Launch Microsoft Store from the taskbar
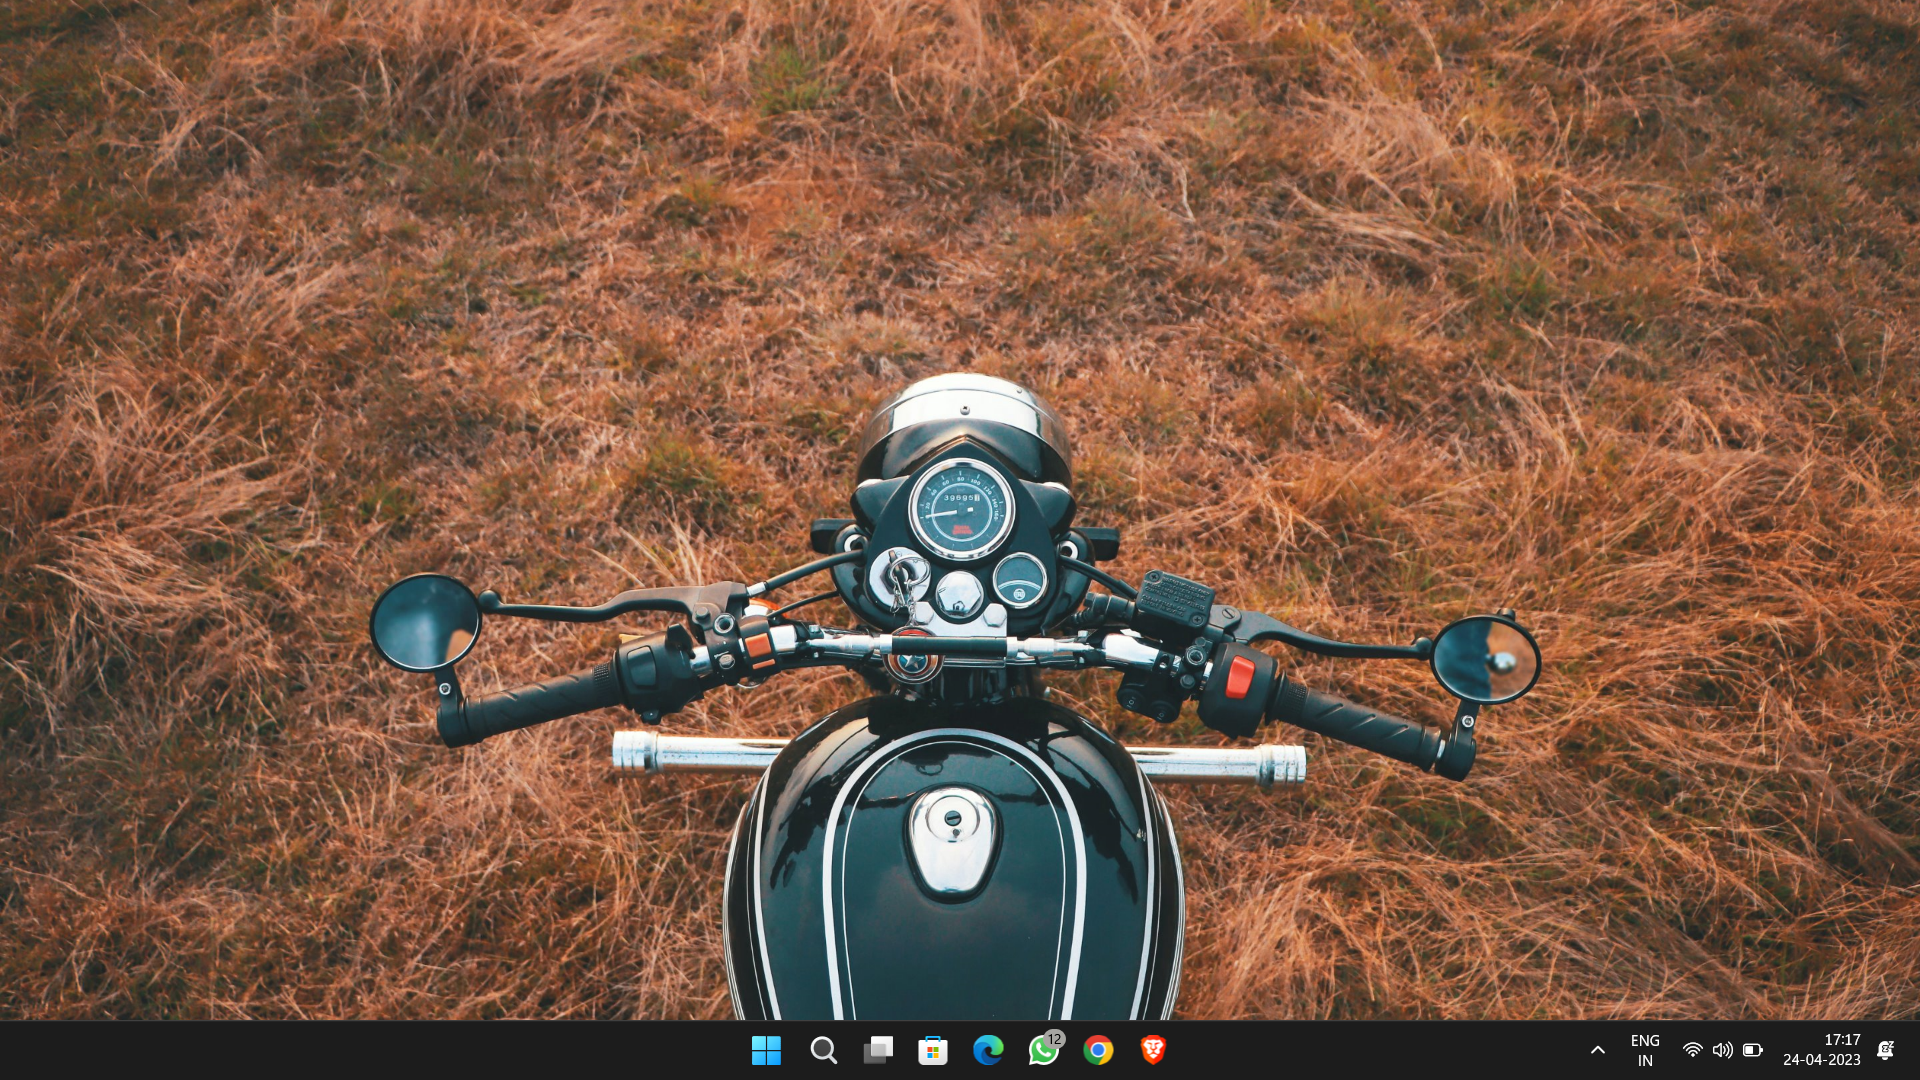Image resolution: width=1920 pixels, height=1080 pixels. 933,1050
